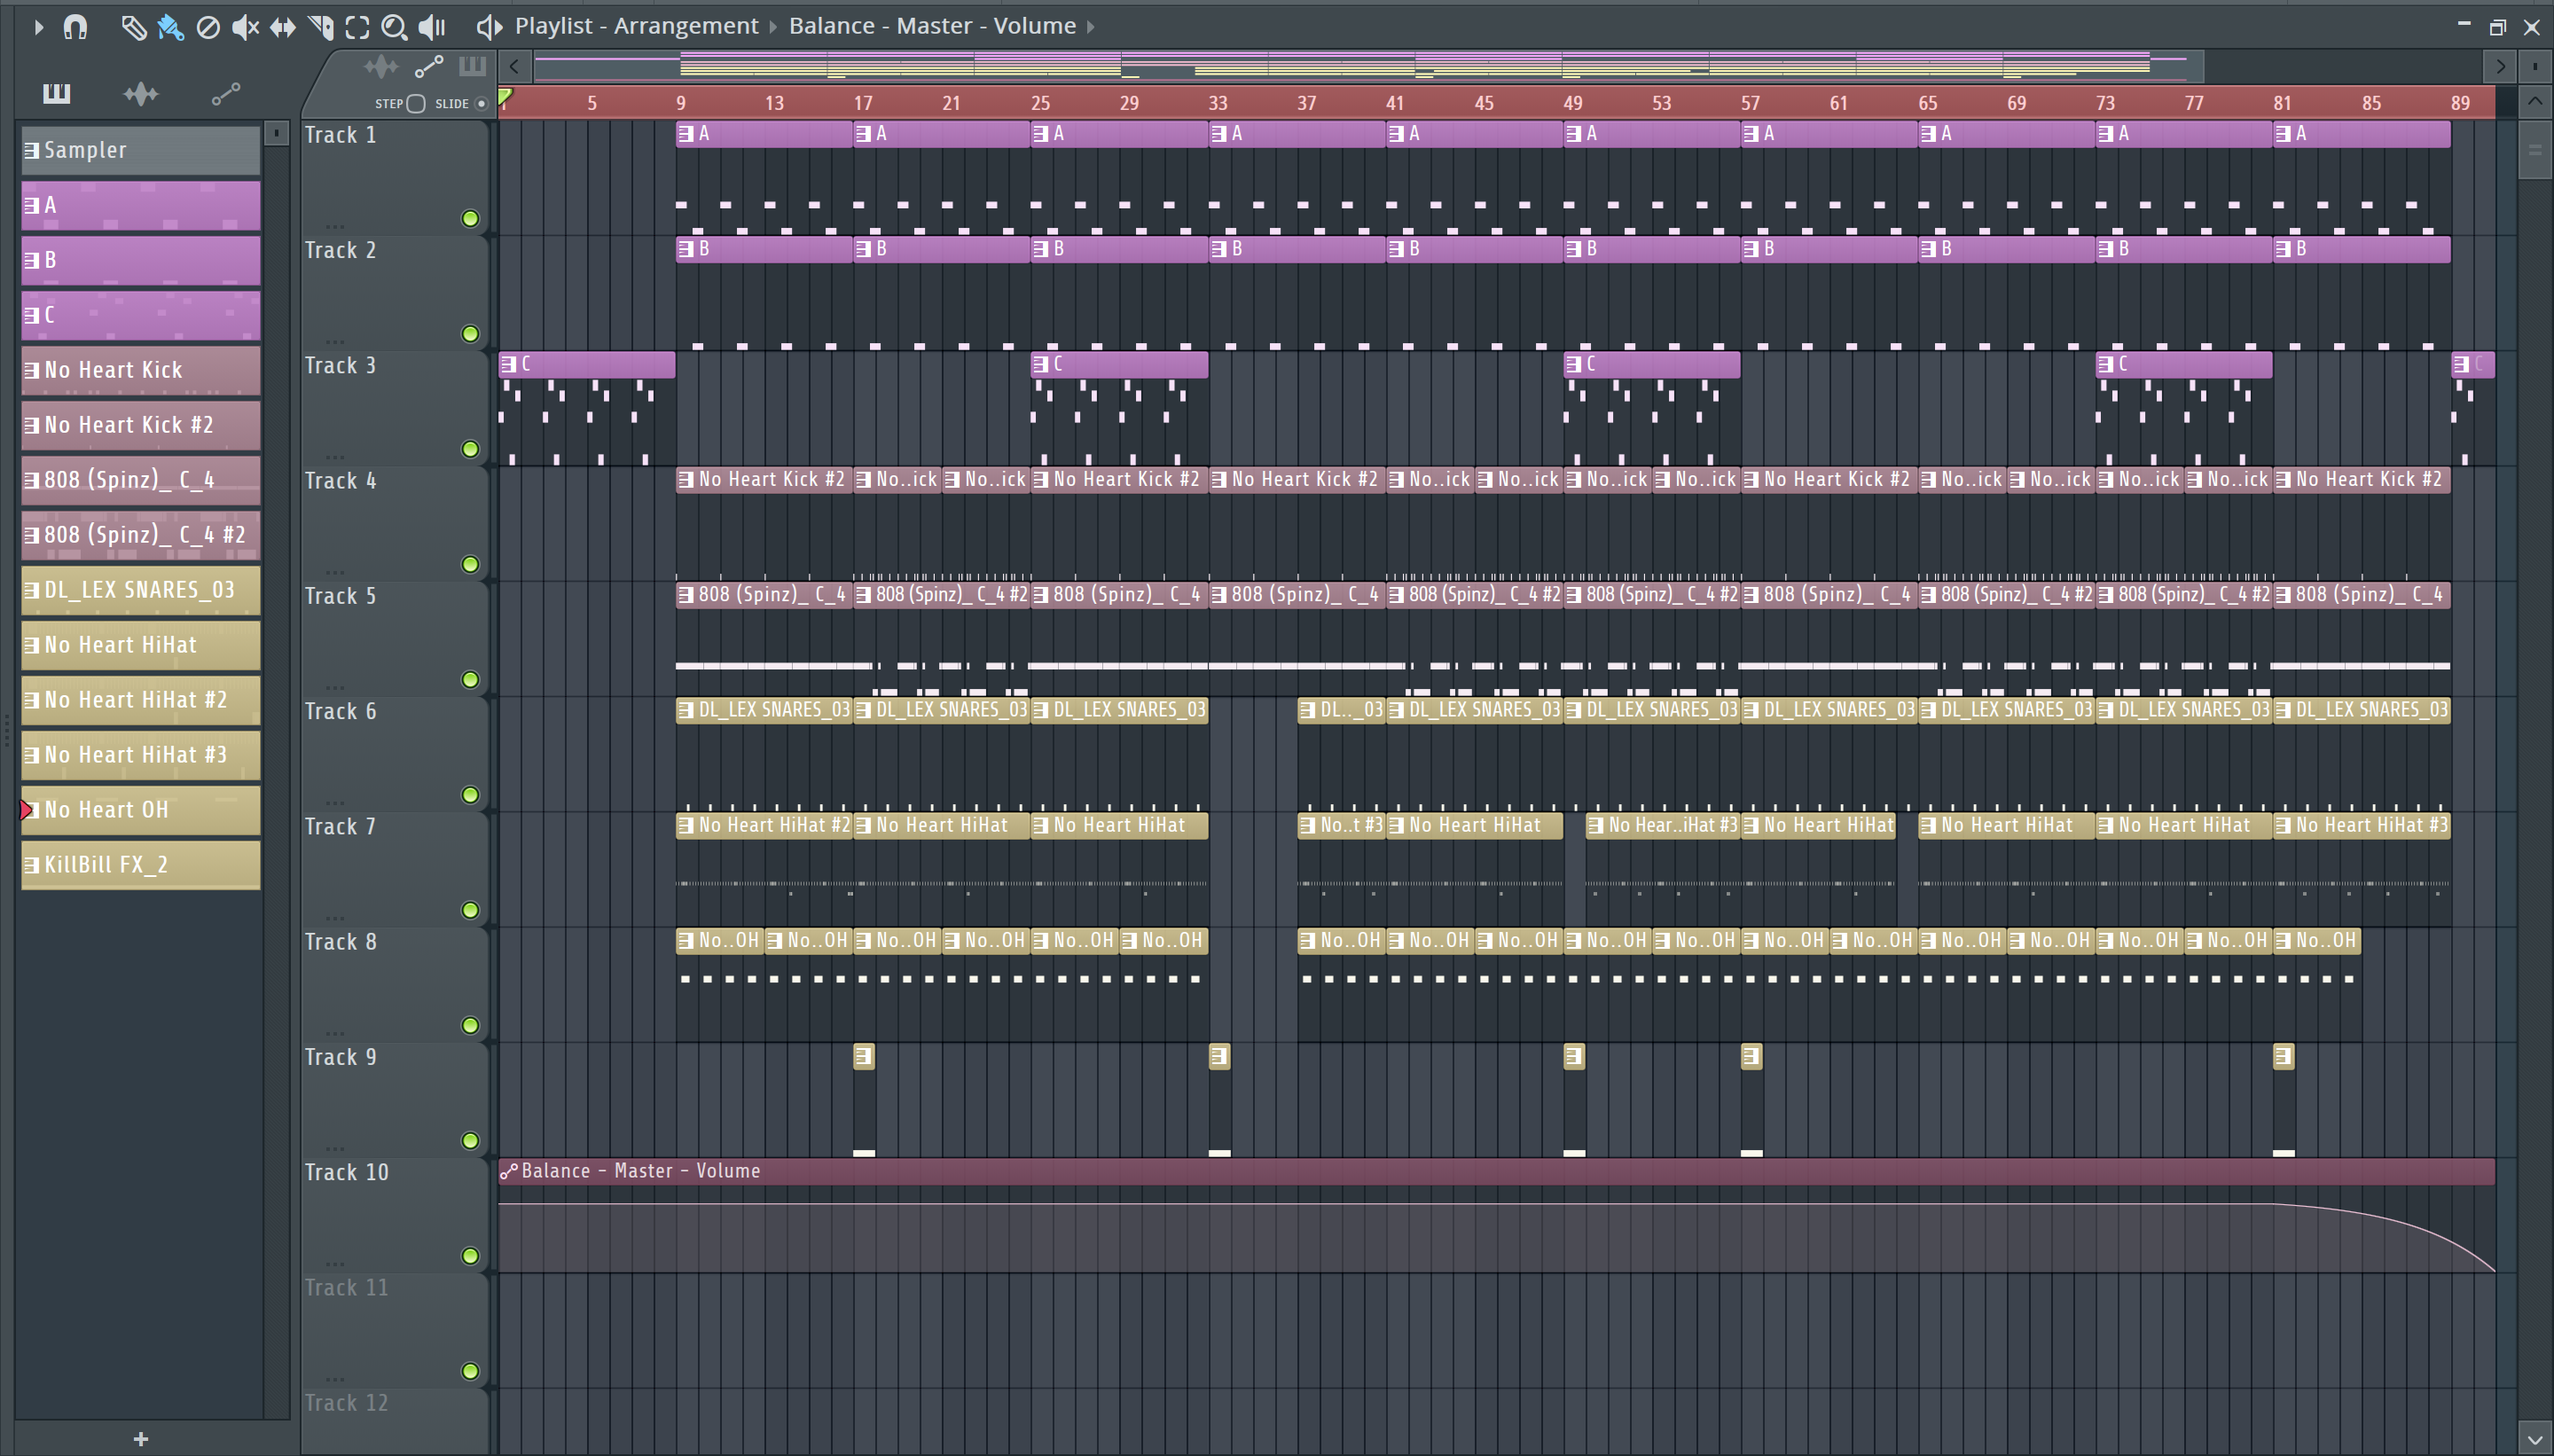This screenshot has width=2554, height=1456.
Task: Click bar 33 on the timeline ruler
Action: 1217,103
